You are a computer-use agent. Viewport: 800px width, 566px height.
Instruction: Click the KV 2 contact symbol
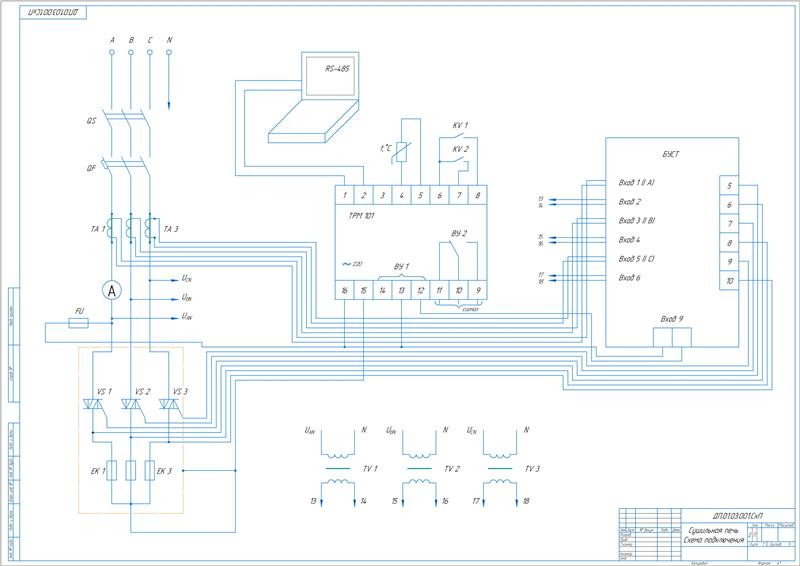(461, 161)
